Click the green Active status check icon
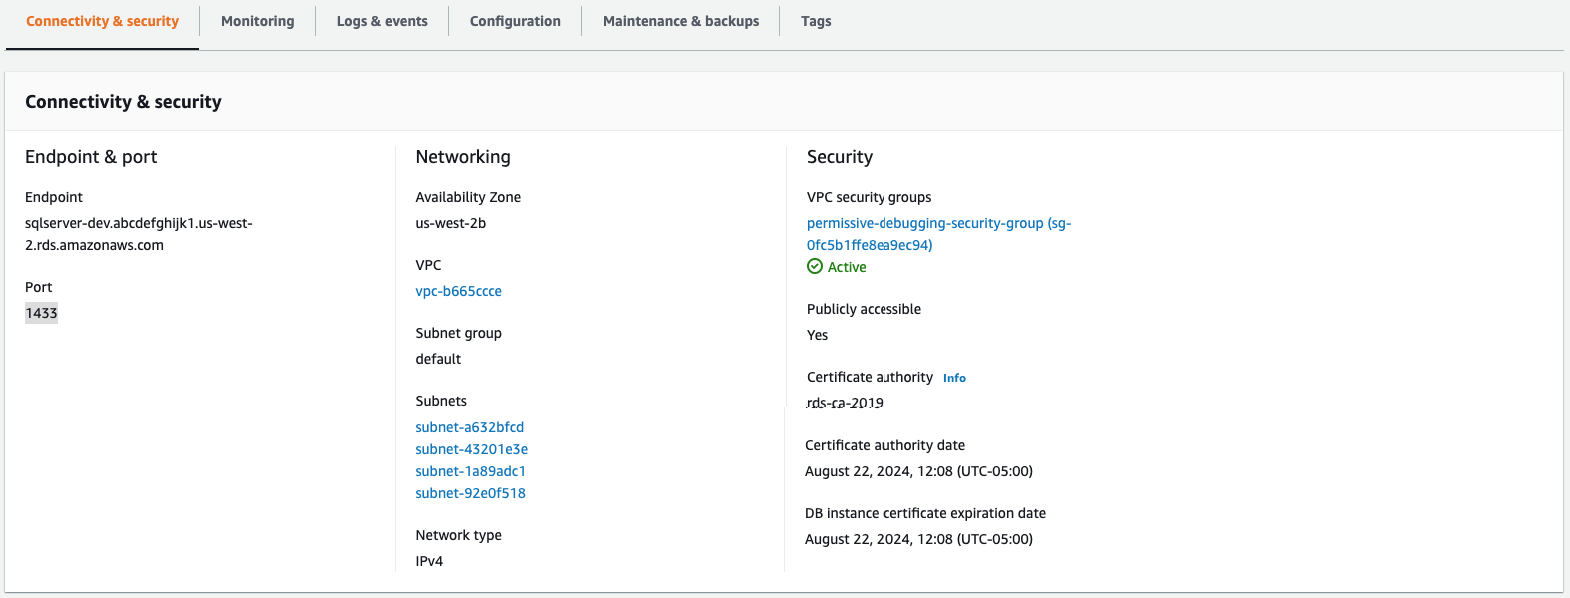 (x=815, y=266)
